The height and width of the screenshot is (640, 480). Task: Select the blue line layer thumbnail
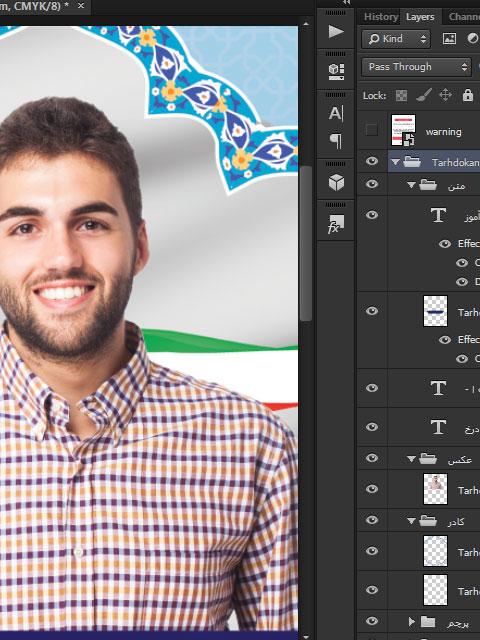point(435,311)
